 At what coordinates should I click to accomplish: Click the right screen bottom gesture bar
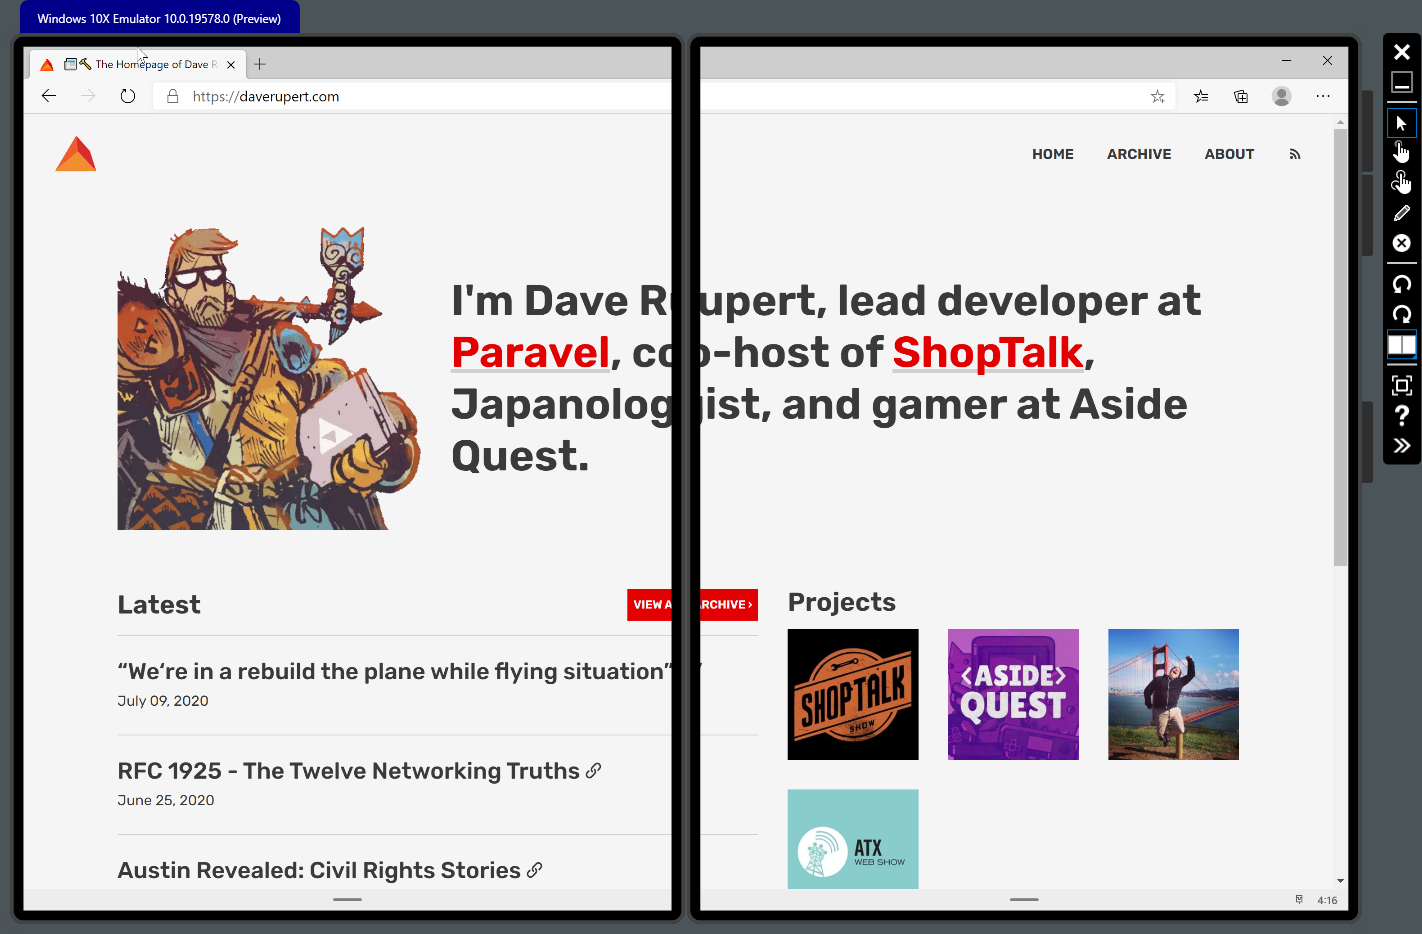pos(1024,900)
